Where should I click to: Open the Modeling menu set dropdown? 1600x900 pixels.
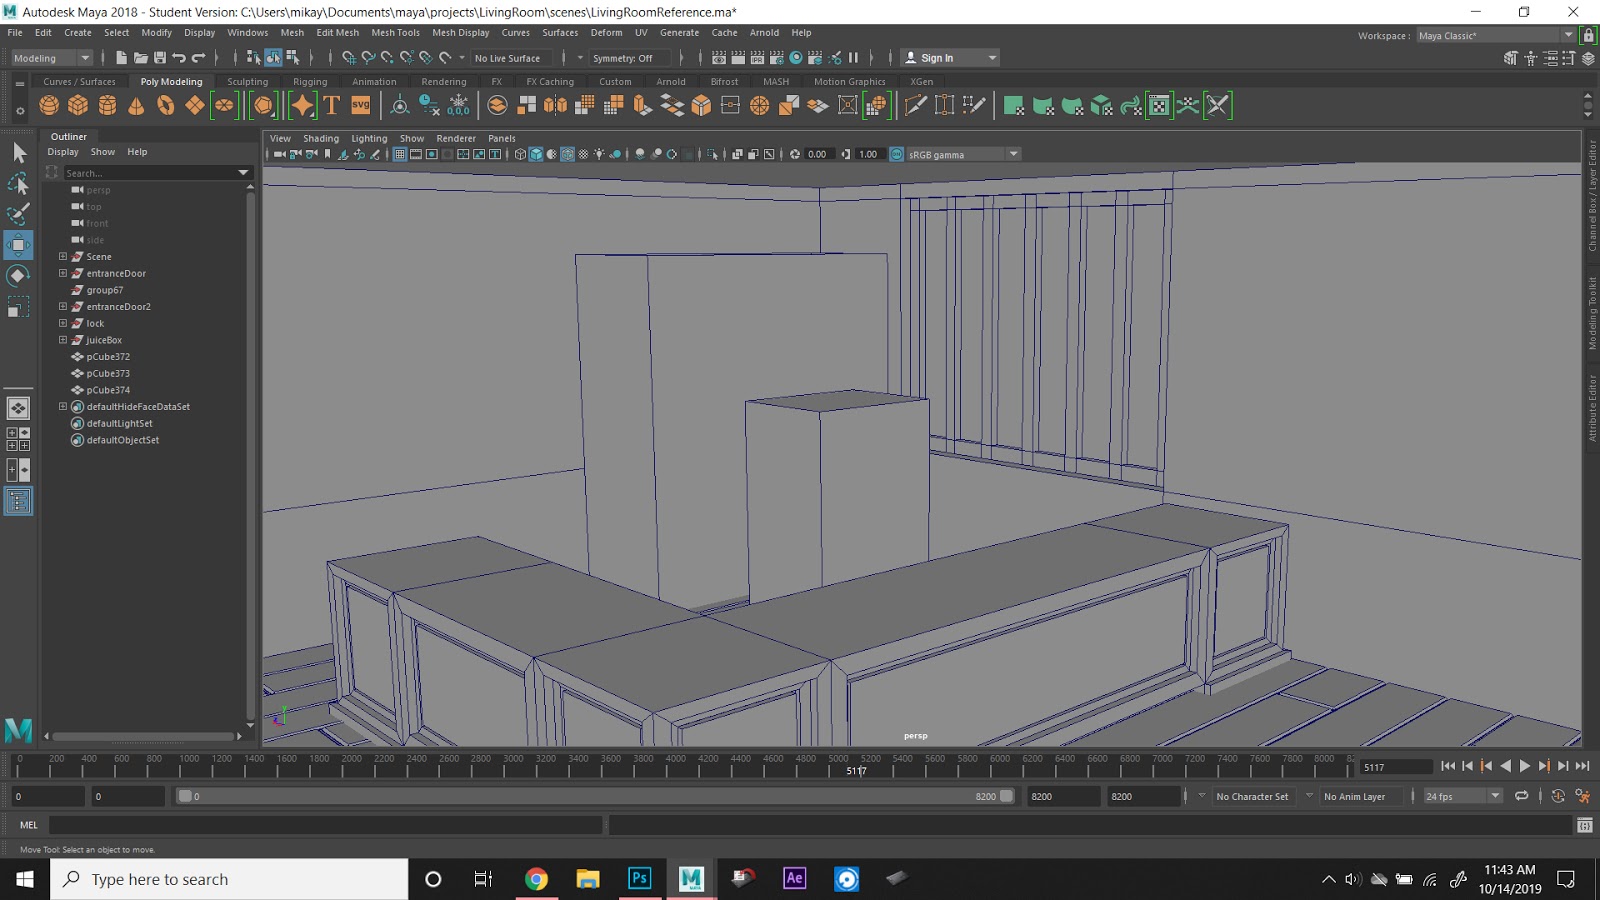pyautogui.click(x=51, y=58)
